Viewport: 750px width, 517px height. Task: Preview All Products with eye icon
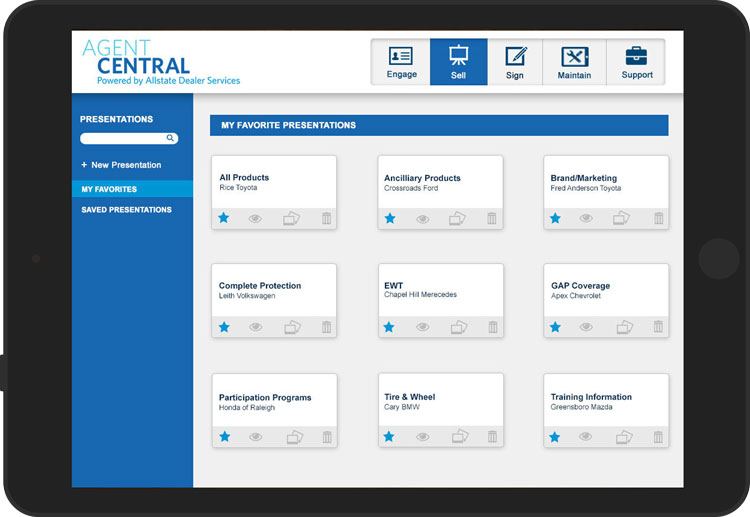255,219
